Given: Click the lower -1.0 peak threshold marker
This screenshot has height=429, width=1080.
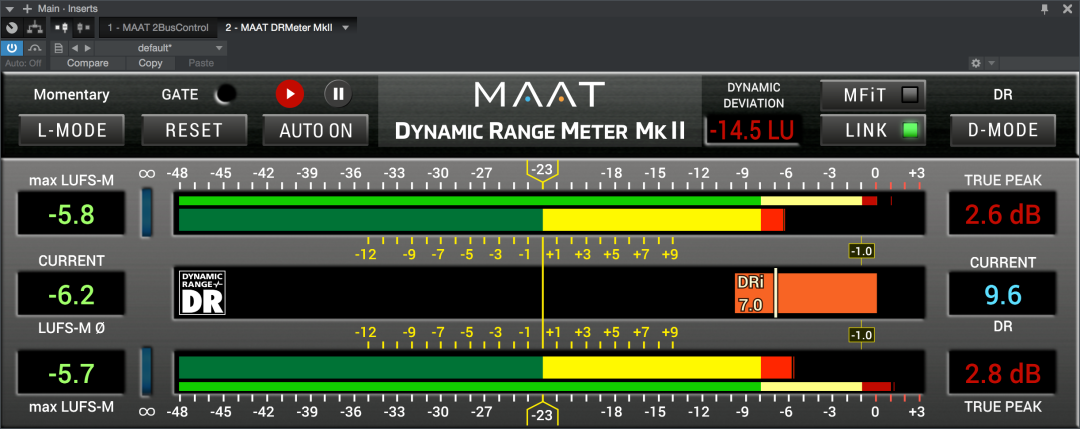Looking at the screenshot, I should (862, 335).
